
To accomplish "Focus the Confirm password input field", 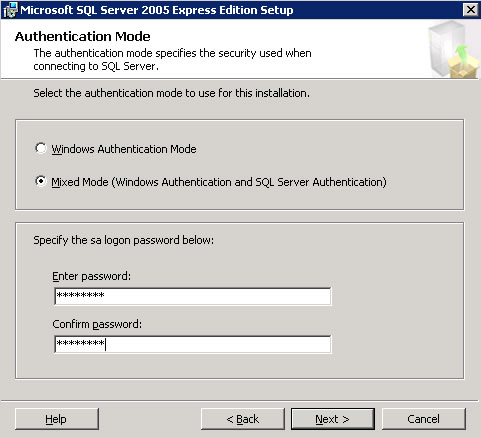I will tap(193, 344).
